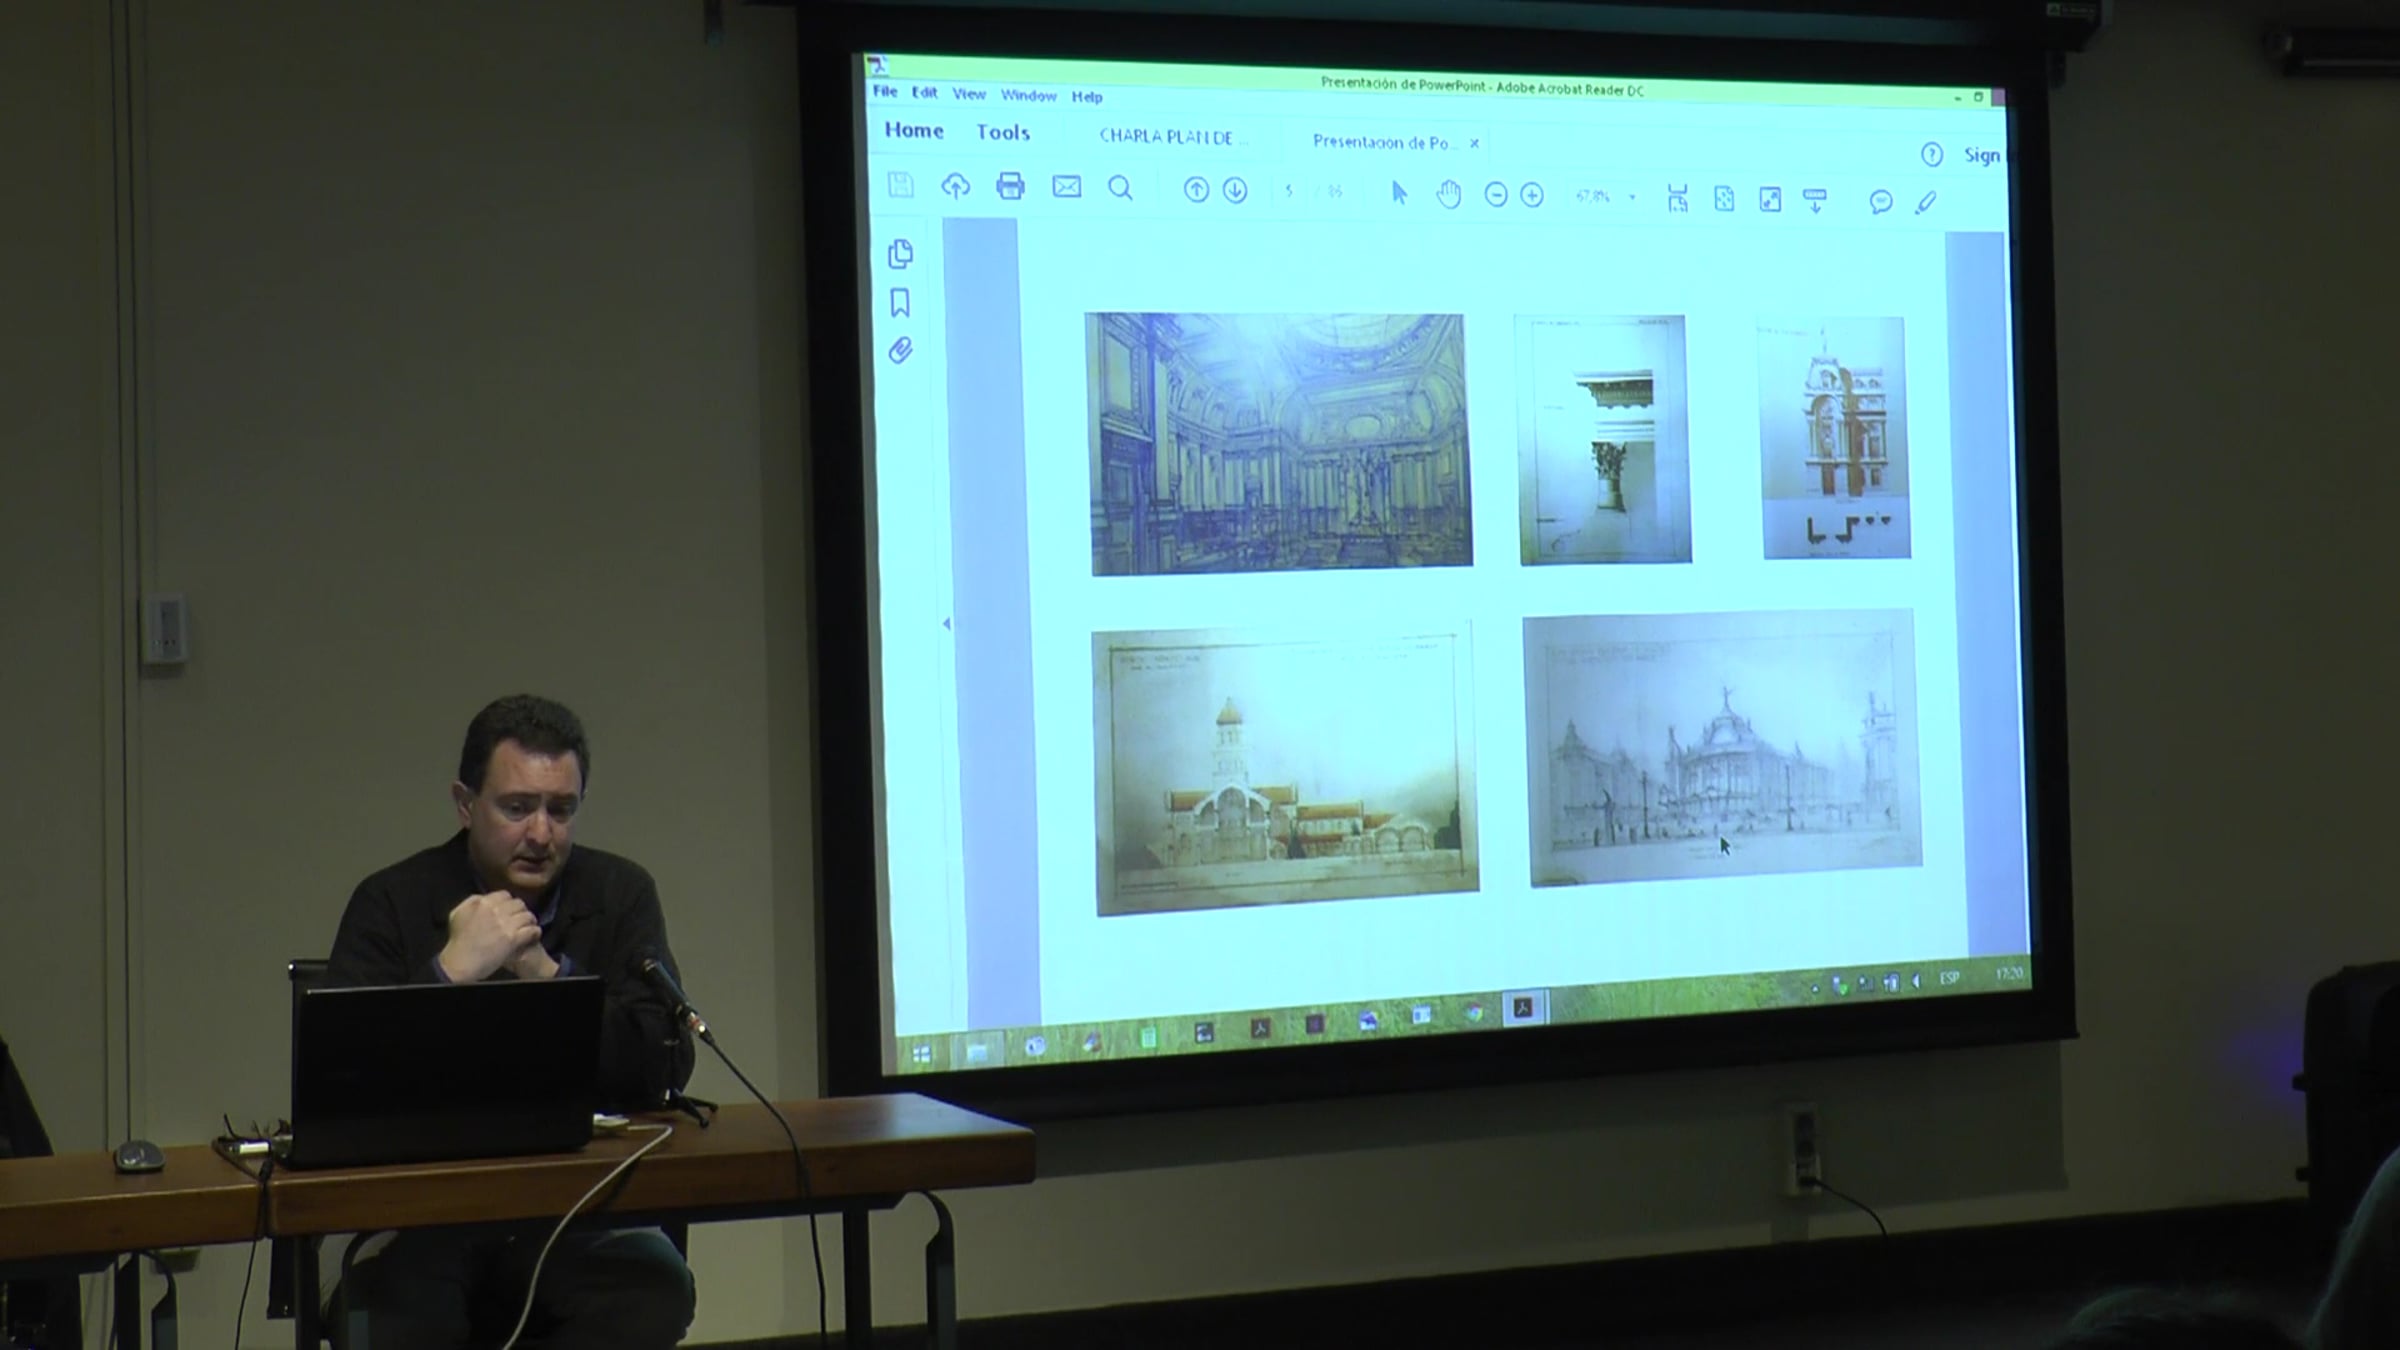2400x1350 pixels.
Task: Open the Find text magnifier
Action: (x=1120, y=188)
